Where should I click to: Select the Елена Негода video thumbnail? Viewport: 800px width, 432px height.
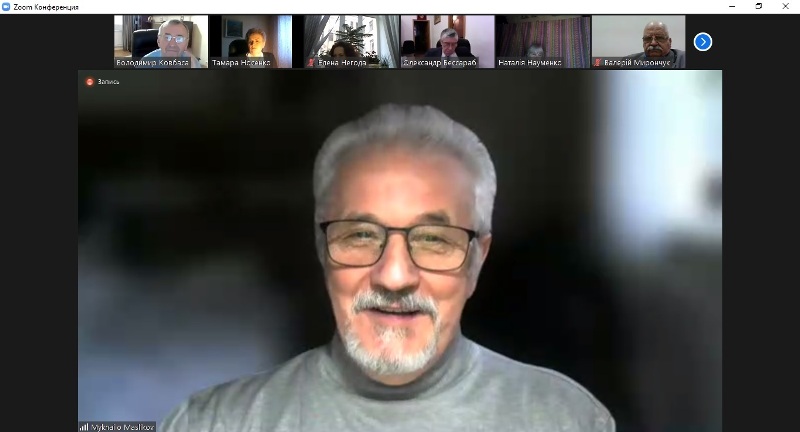(x=352, y=41)
